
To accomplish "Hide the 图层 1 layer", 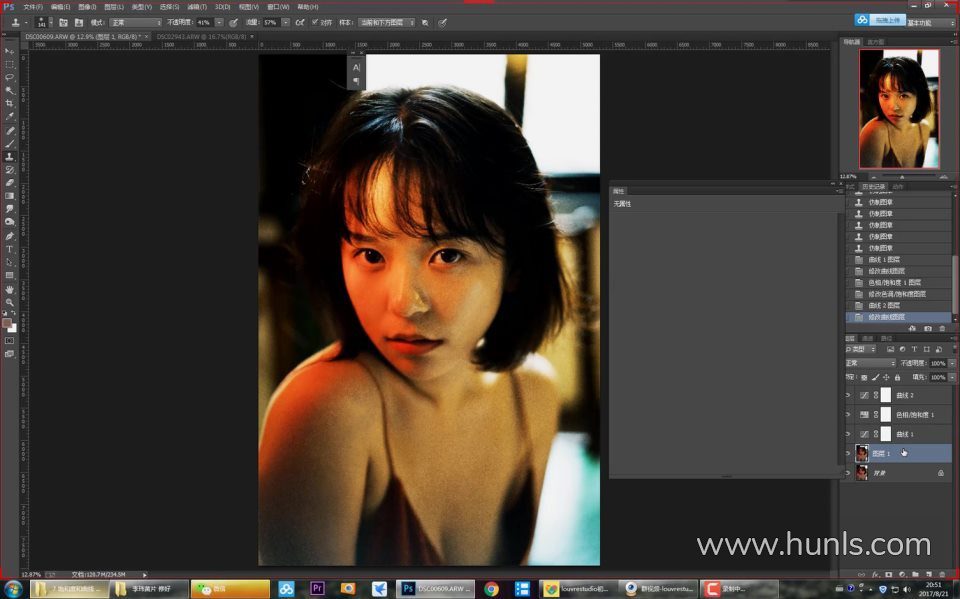I will (x=848, y=454).
